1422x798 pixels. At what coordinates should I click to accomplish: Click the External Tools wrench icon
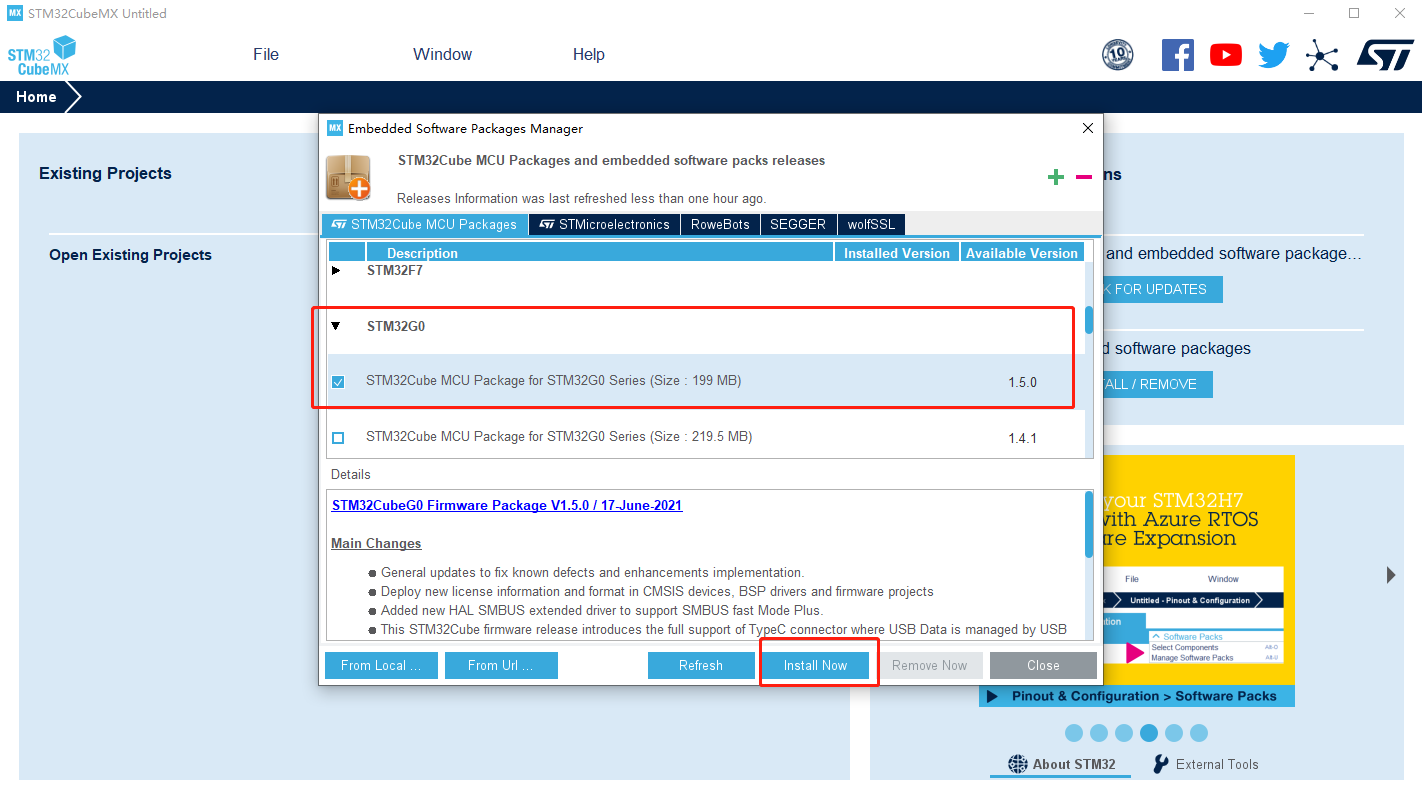click(1160, 764)
